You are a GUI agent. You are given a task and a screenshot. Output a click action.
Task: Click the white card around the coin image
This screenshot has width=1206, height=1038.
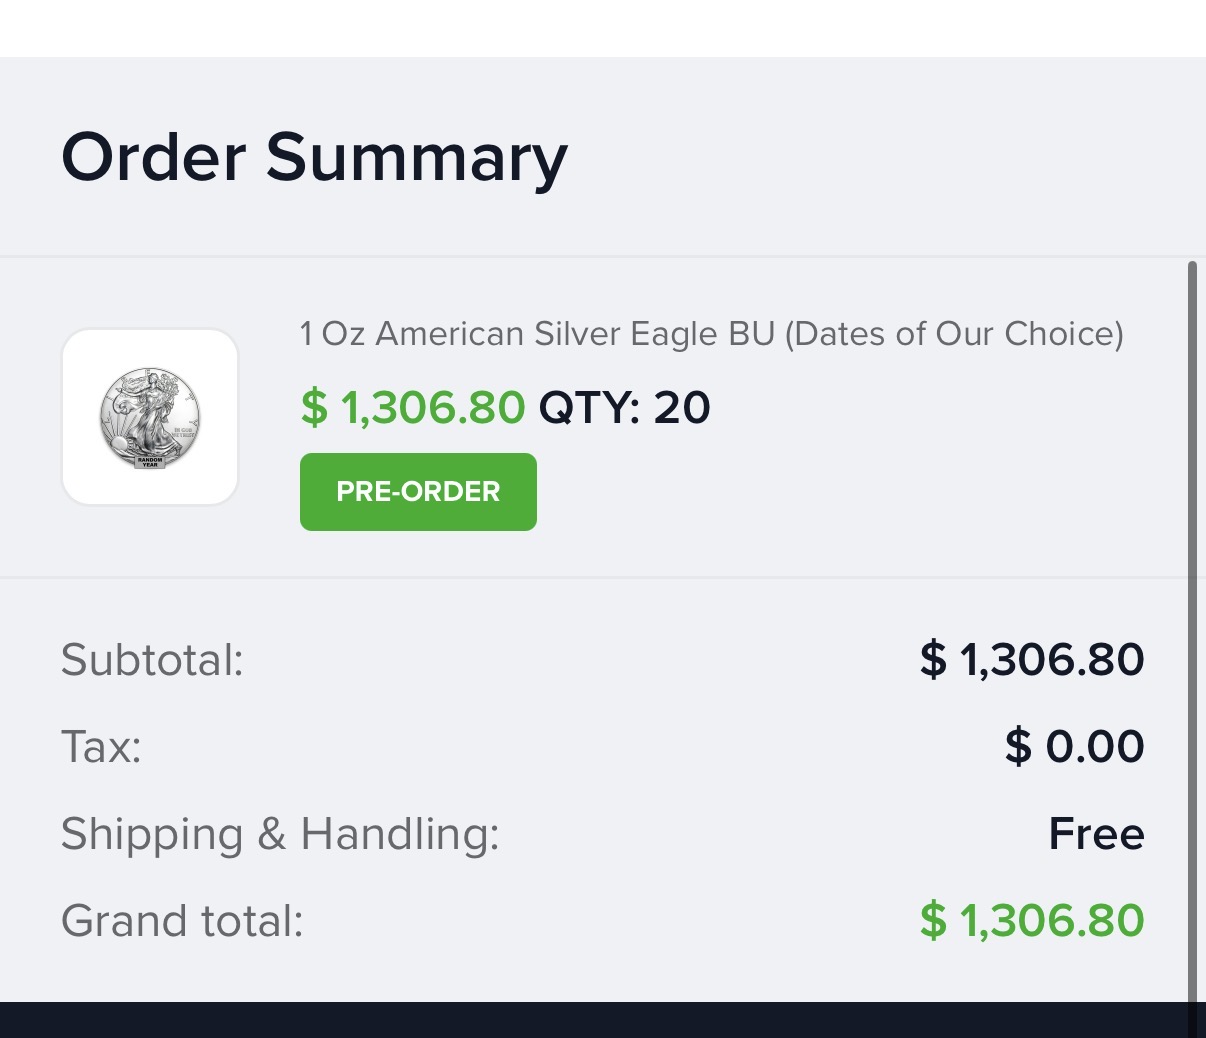pyautogui.click(x=150, y=417)
